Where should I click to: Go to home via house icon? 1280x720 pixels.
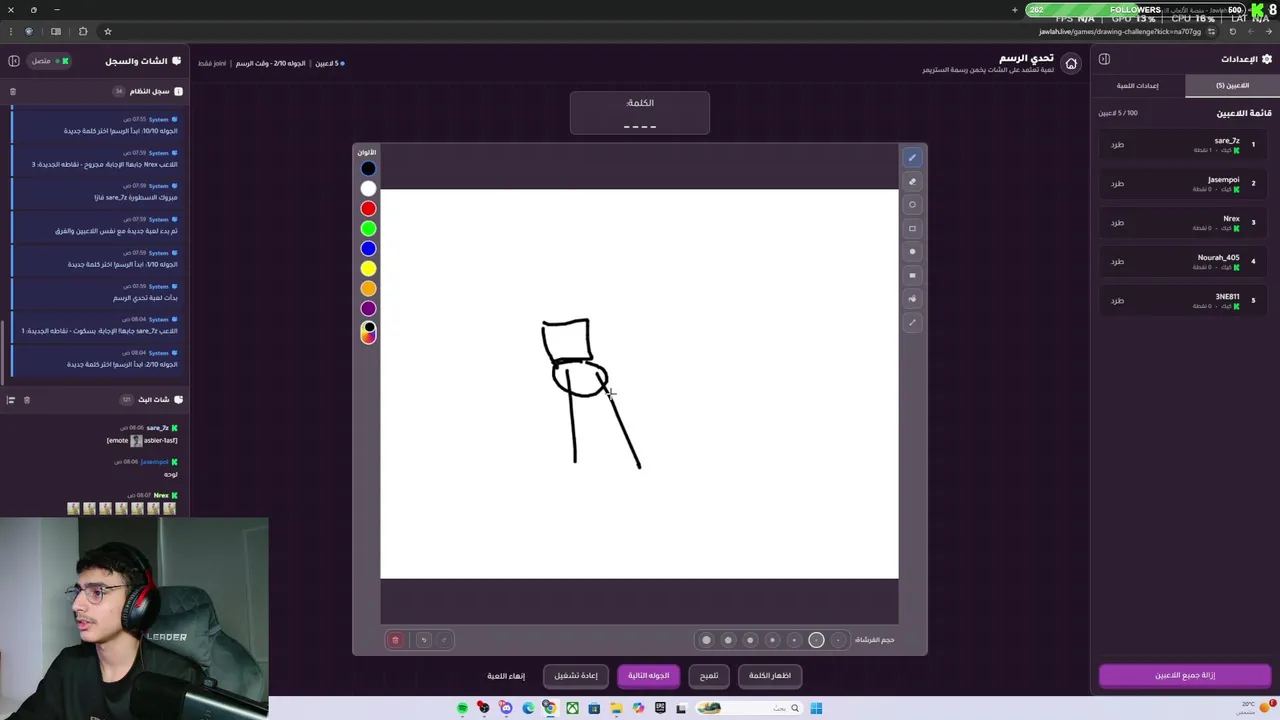(x=1071, y=64)
